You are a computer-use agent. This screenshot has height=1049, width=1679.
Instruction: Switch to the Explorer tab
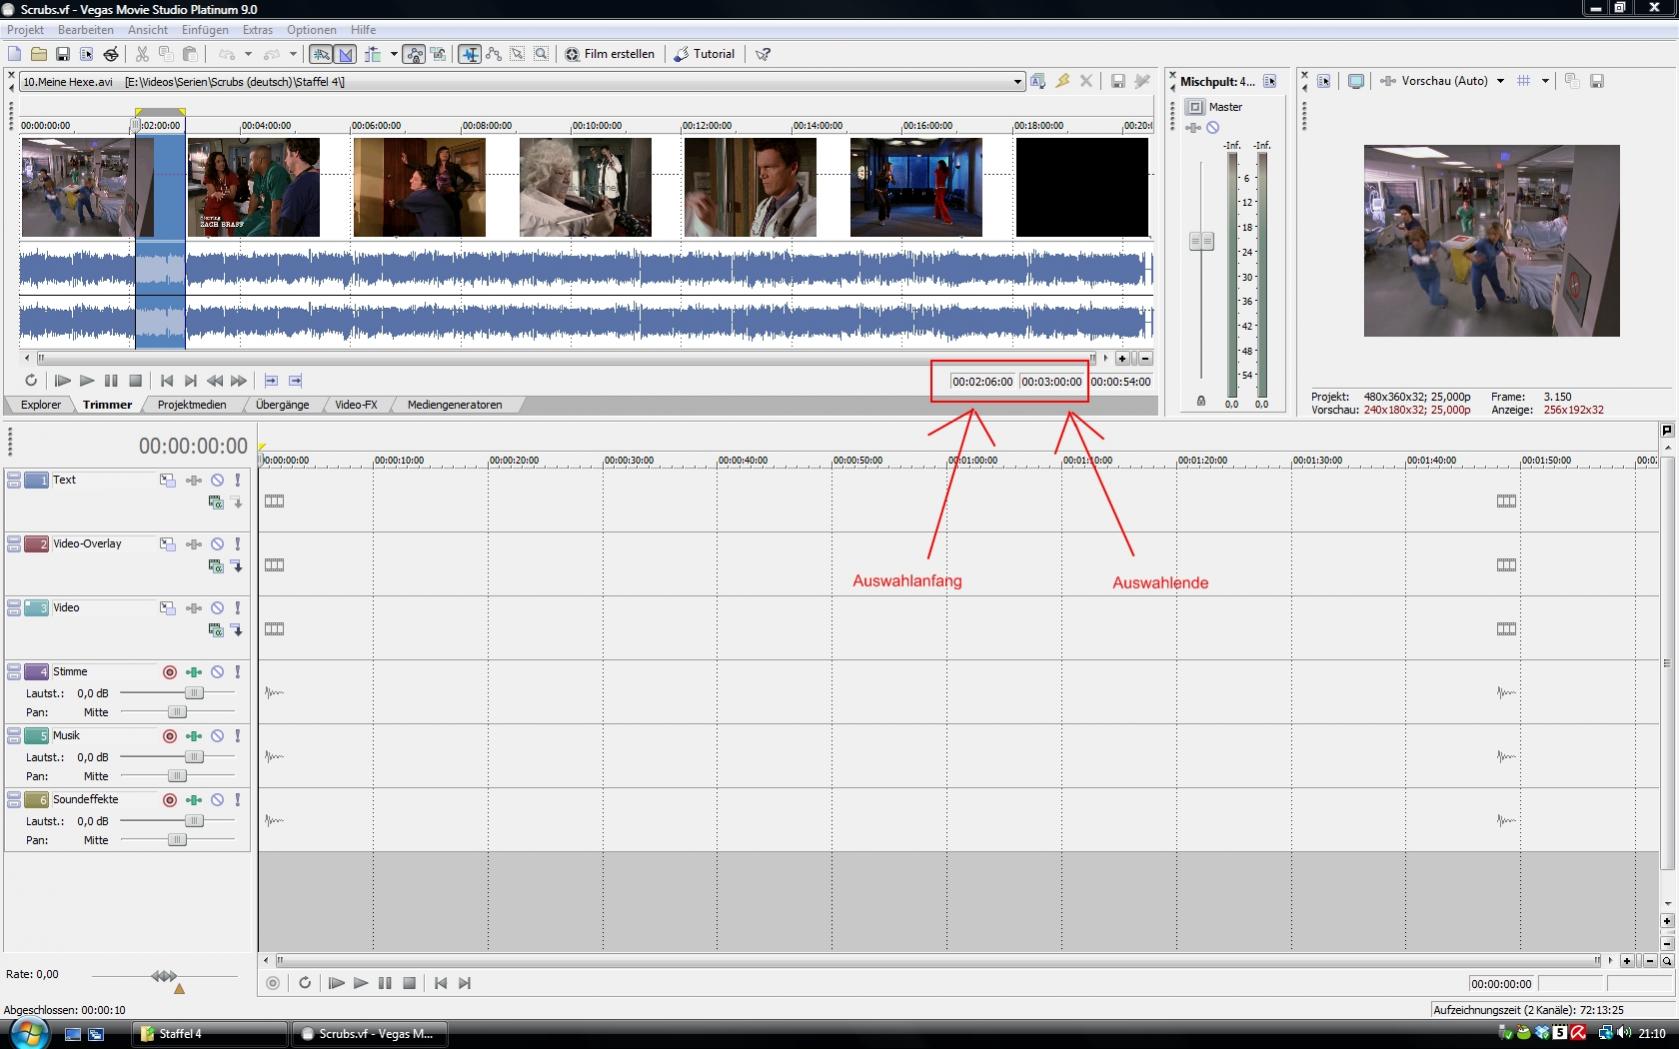(41, 405)
